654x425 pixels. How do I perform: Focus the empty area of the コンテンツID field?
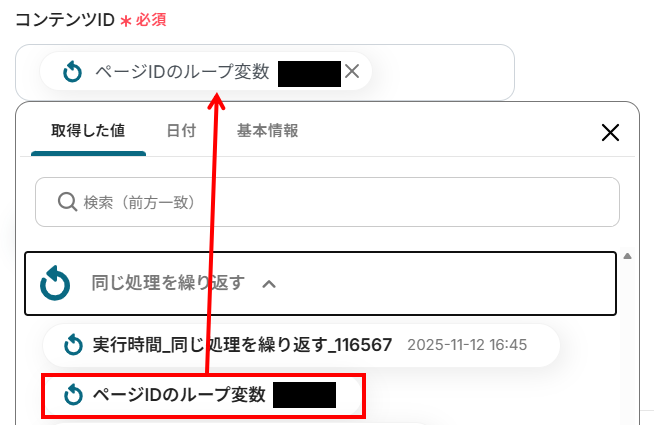(x=442, y=72)
